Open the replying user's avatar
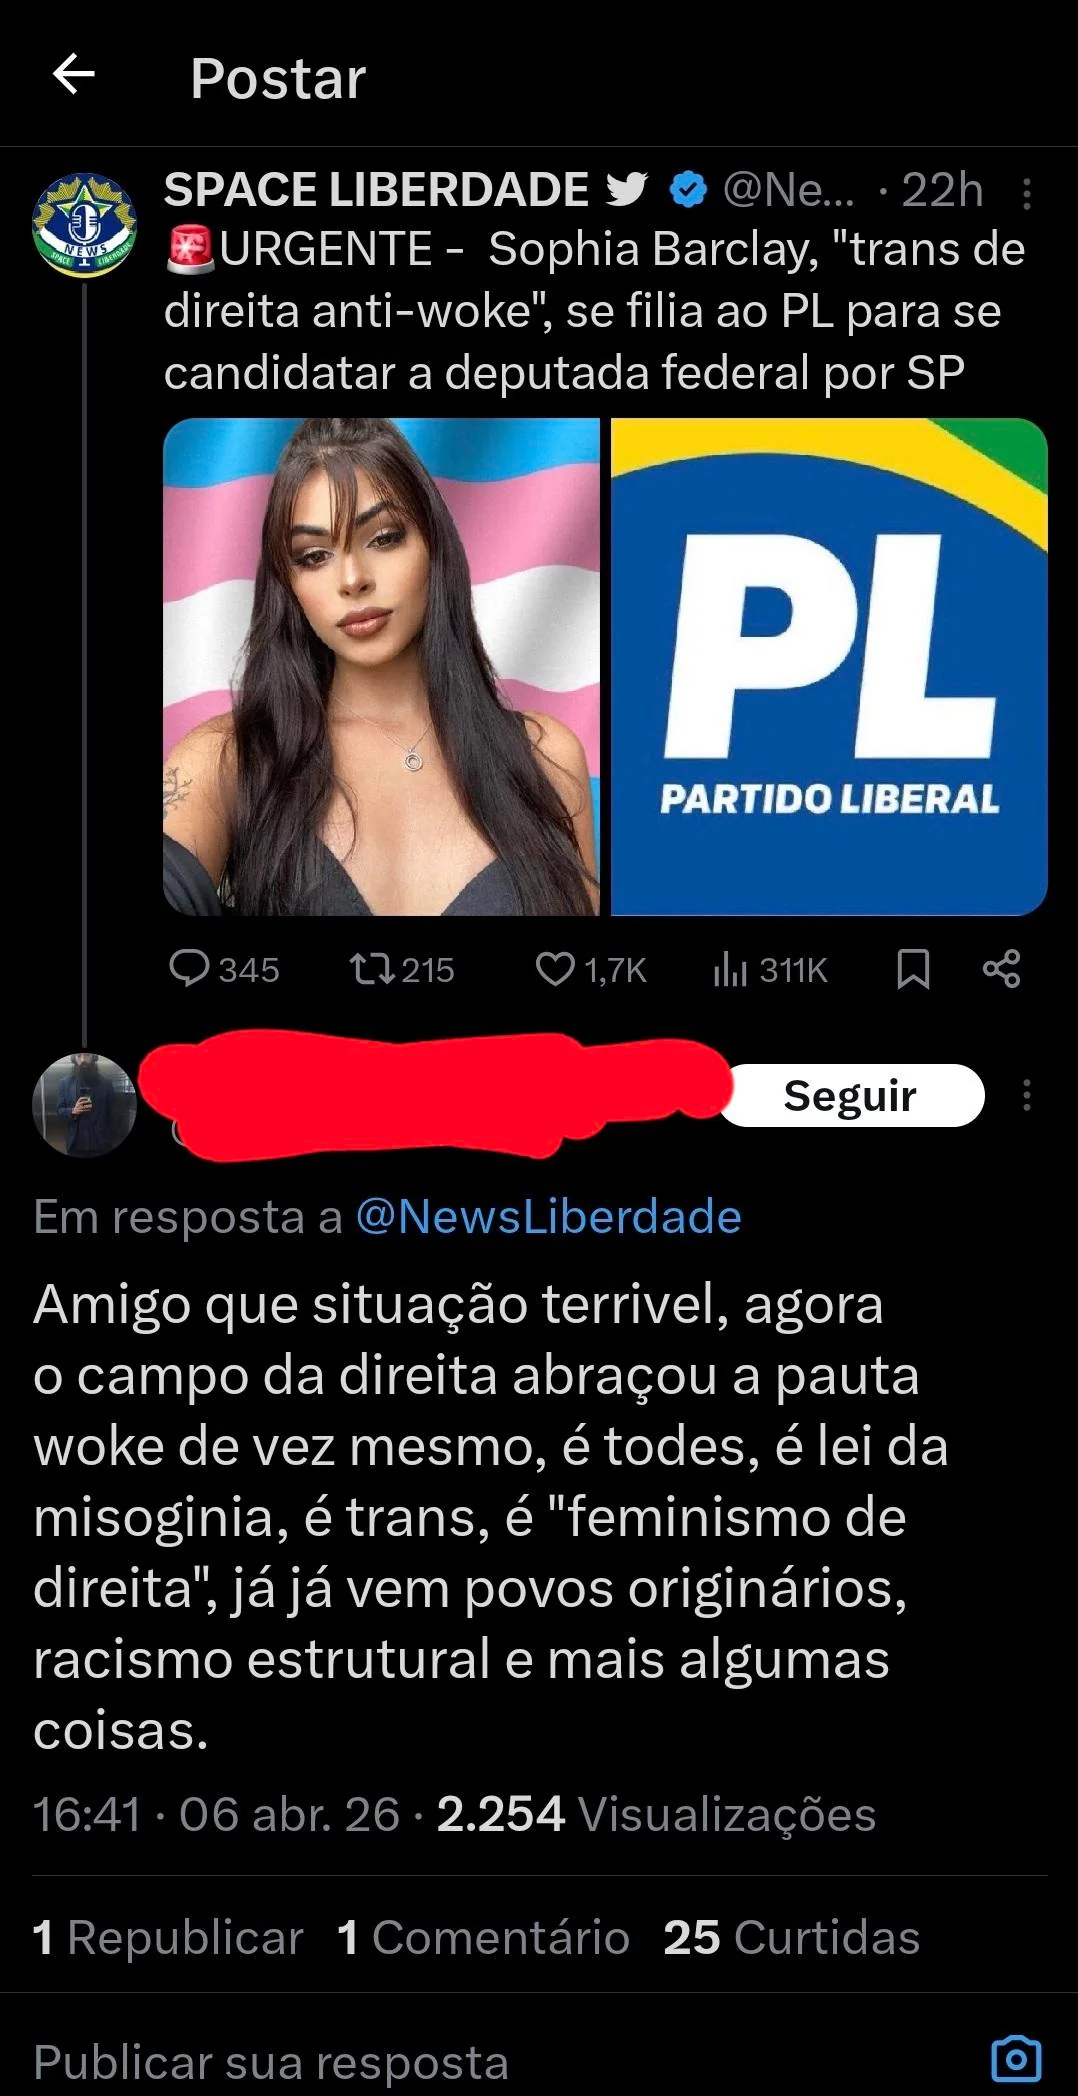The height and width of the screenshot is (2096, 1078). [84, 1105]
